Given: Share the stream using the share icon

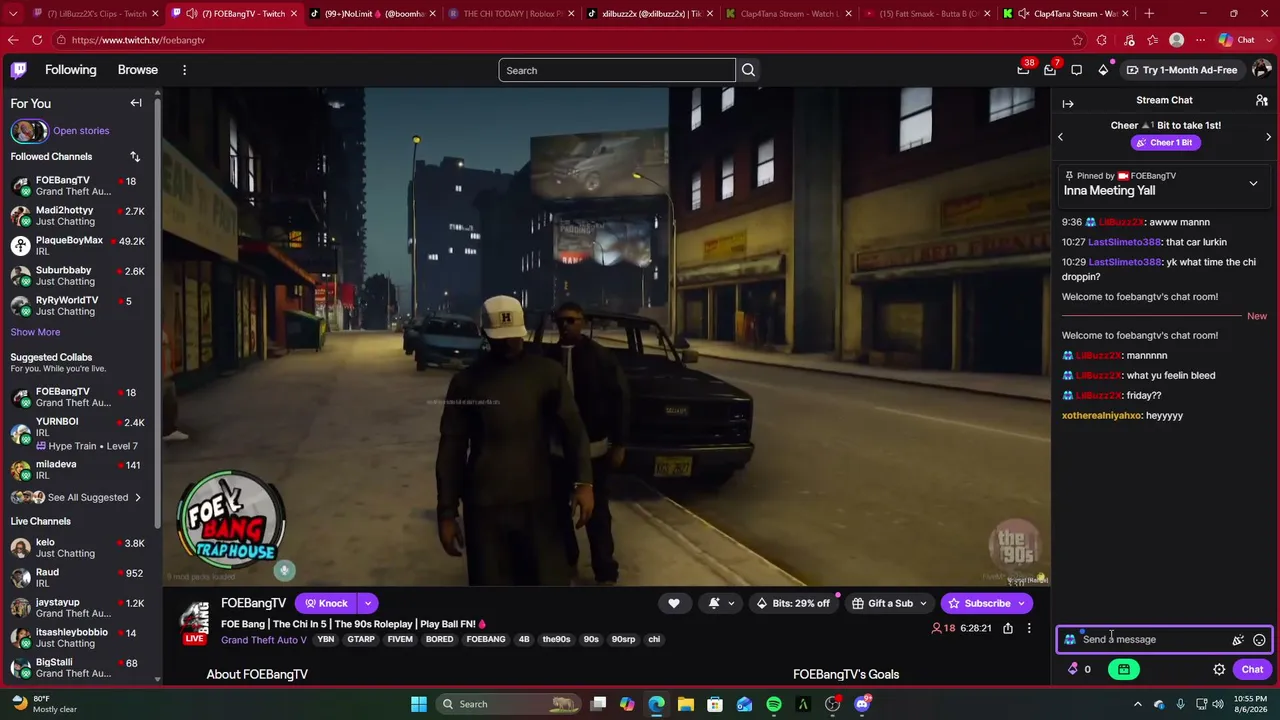Looking at the screenshot, I should [x=1008, y=628].
